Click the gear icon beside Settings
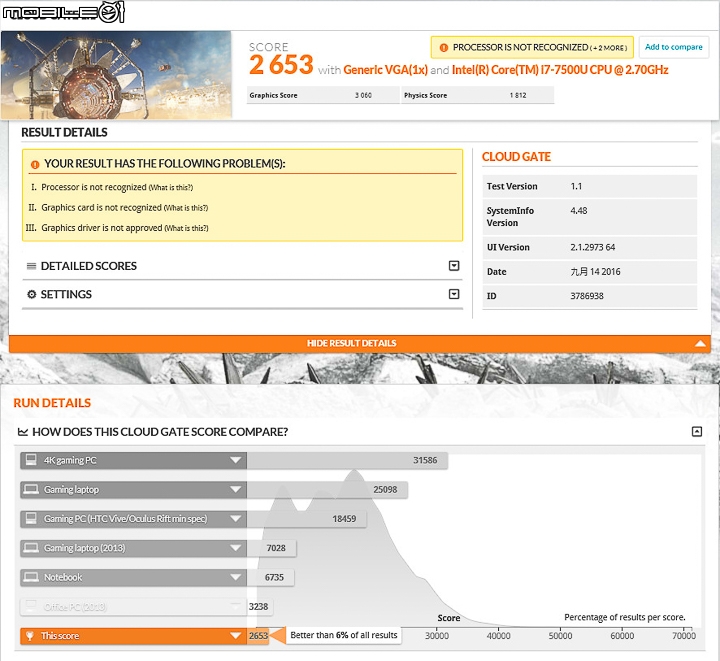 (x=31, y=294)
